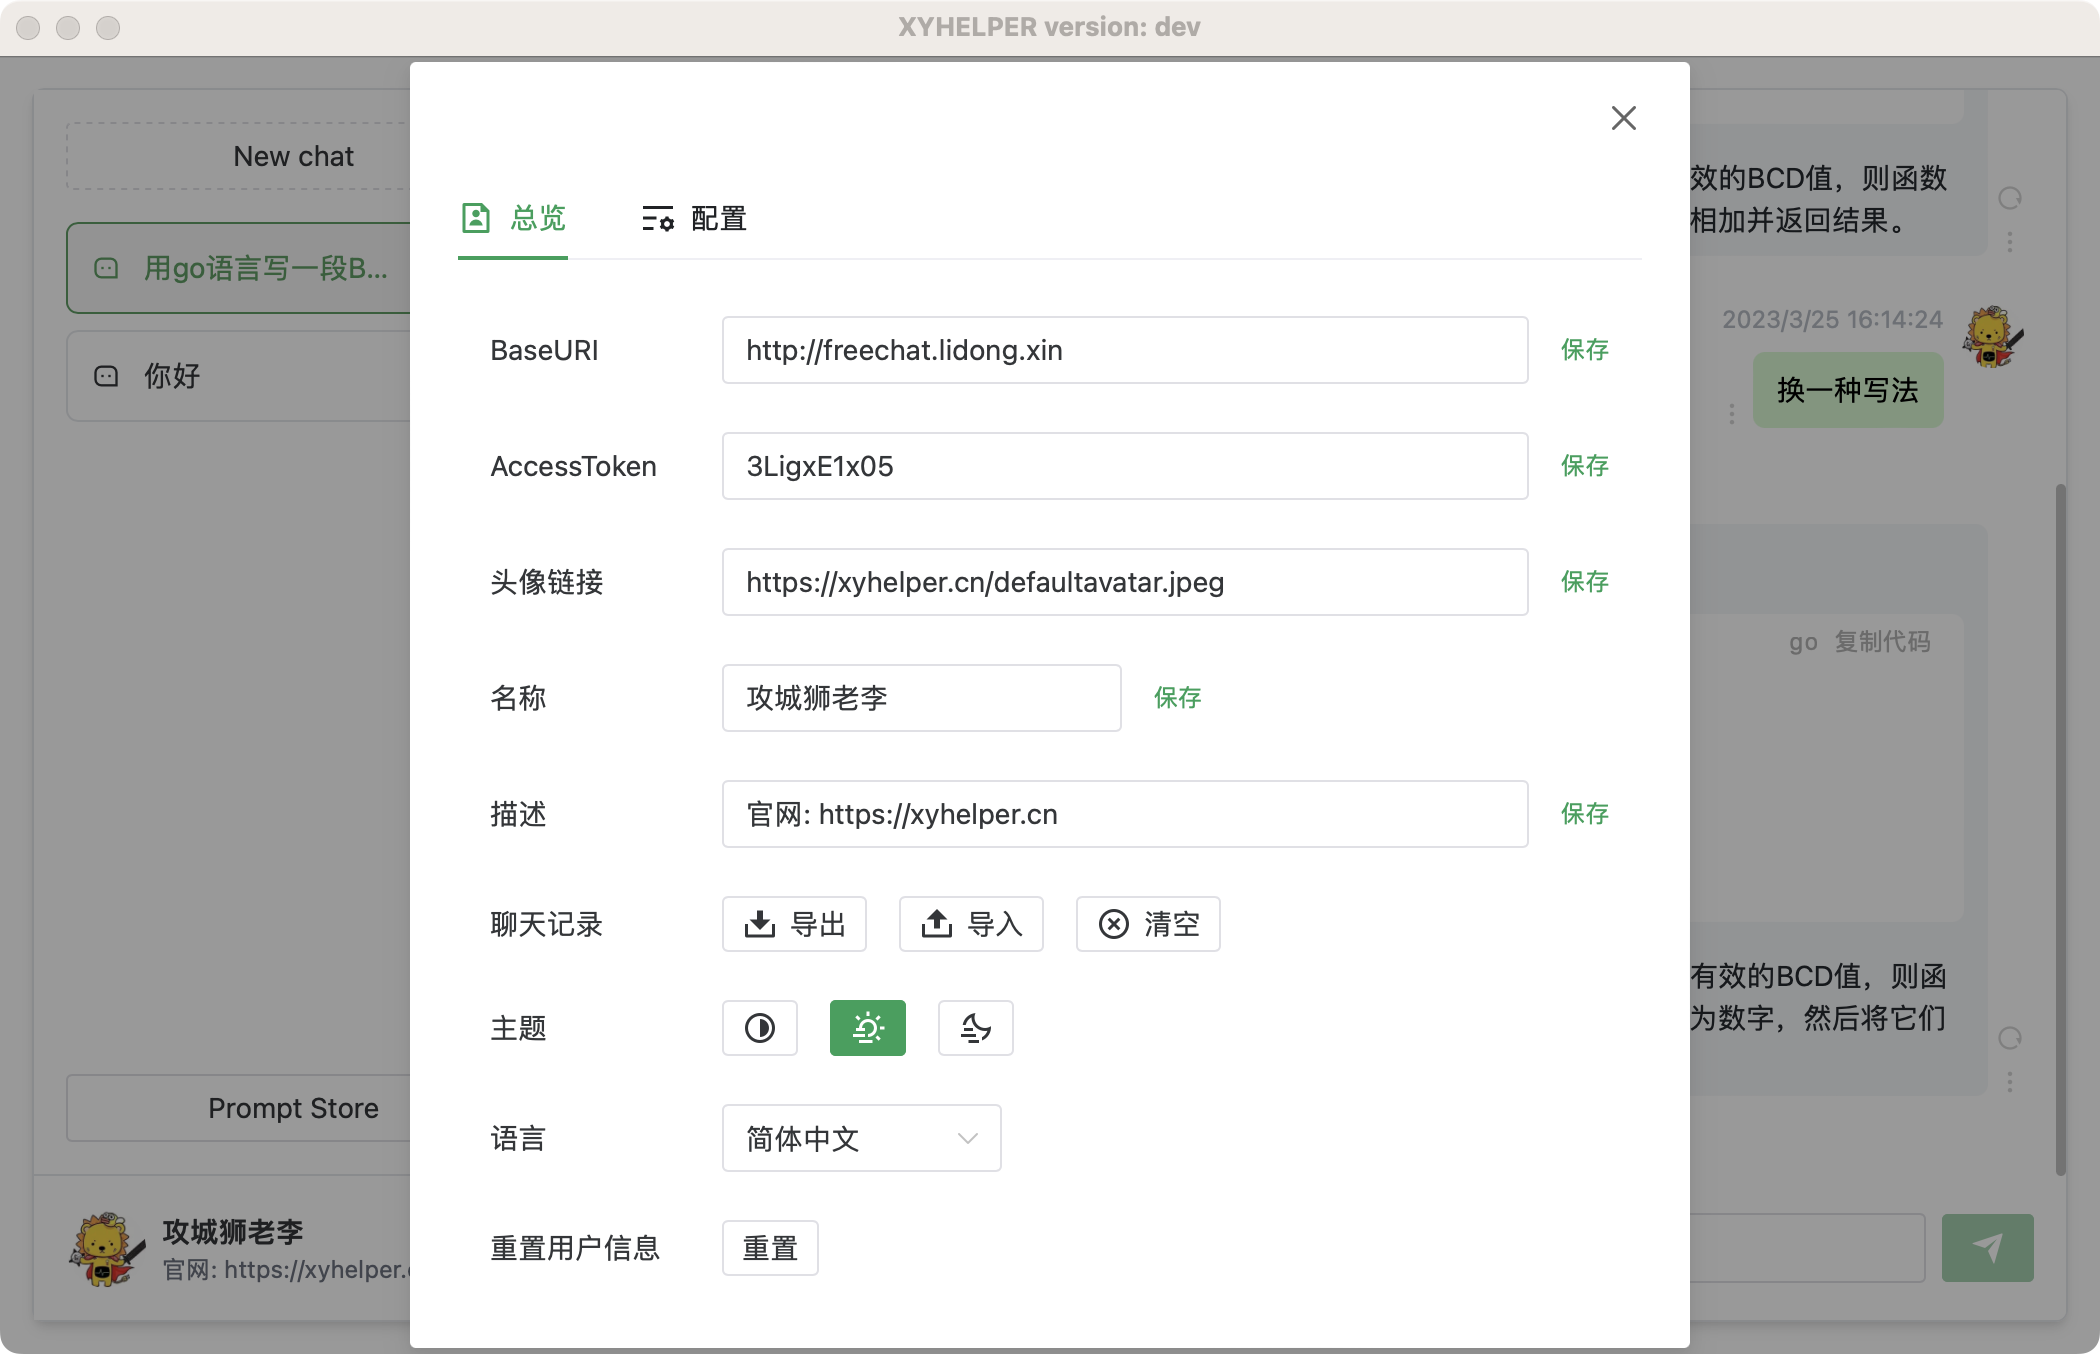Click the export chat history icon
Image resolution: width=2100 pixels, height=1354 pixels.
click(761, 924)
